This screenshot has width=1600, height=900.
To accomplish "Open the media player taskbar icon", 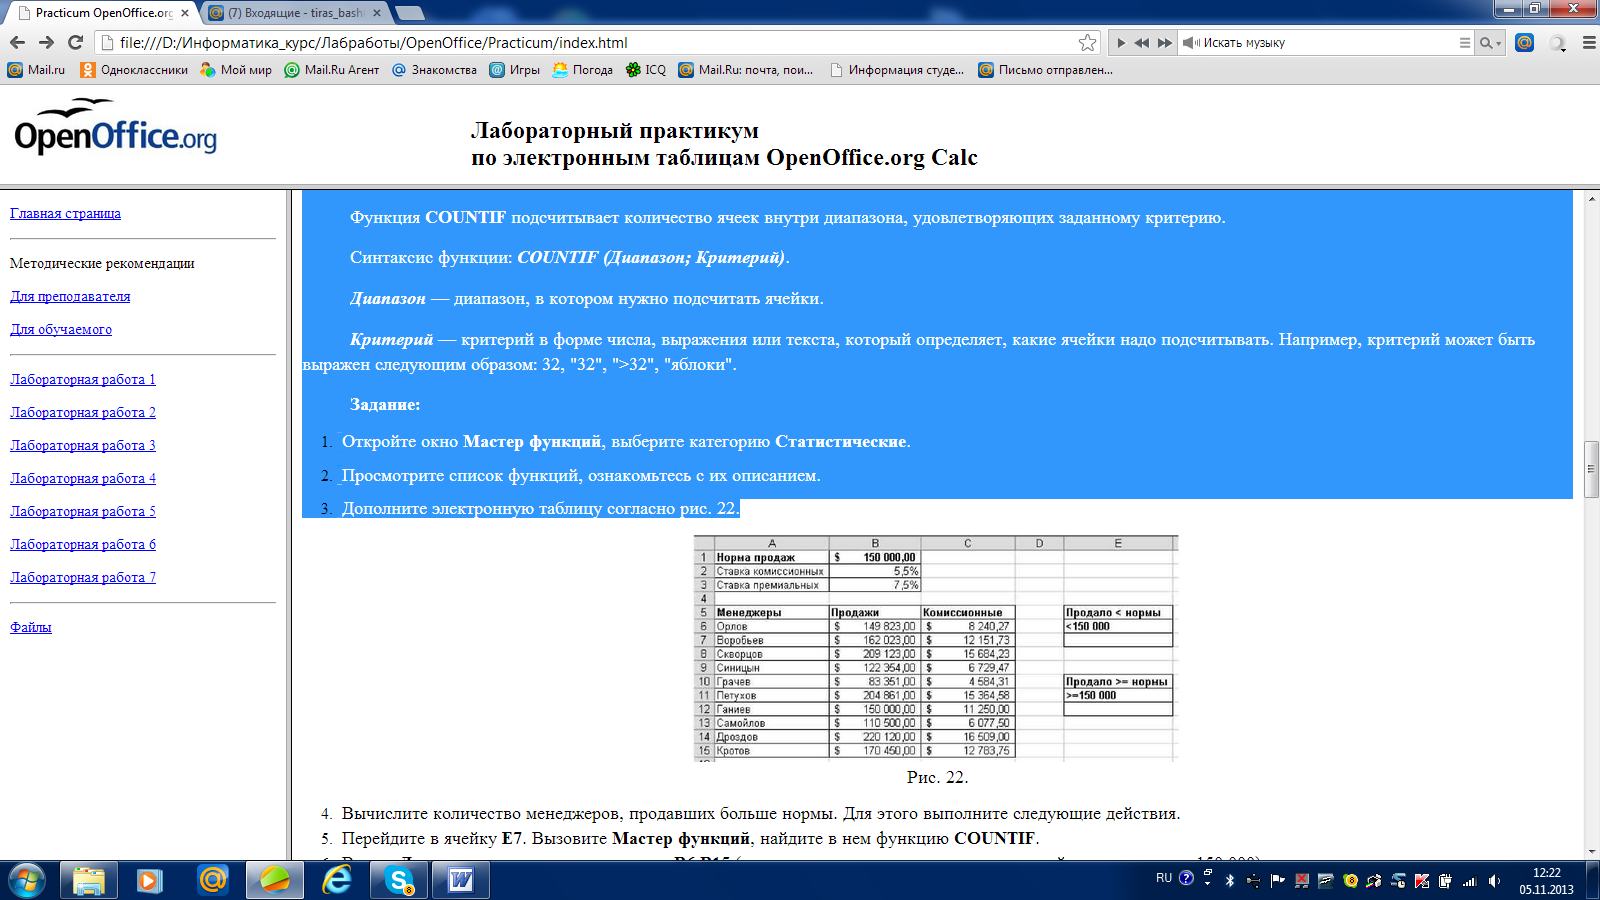I will (150, 880).
